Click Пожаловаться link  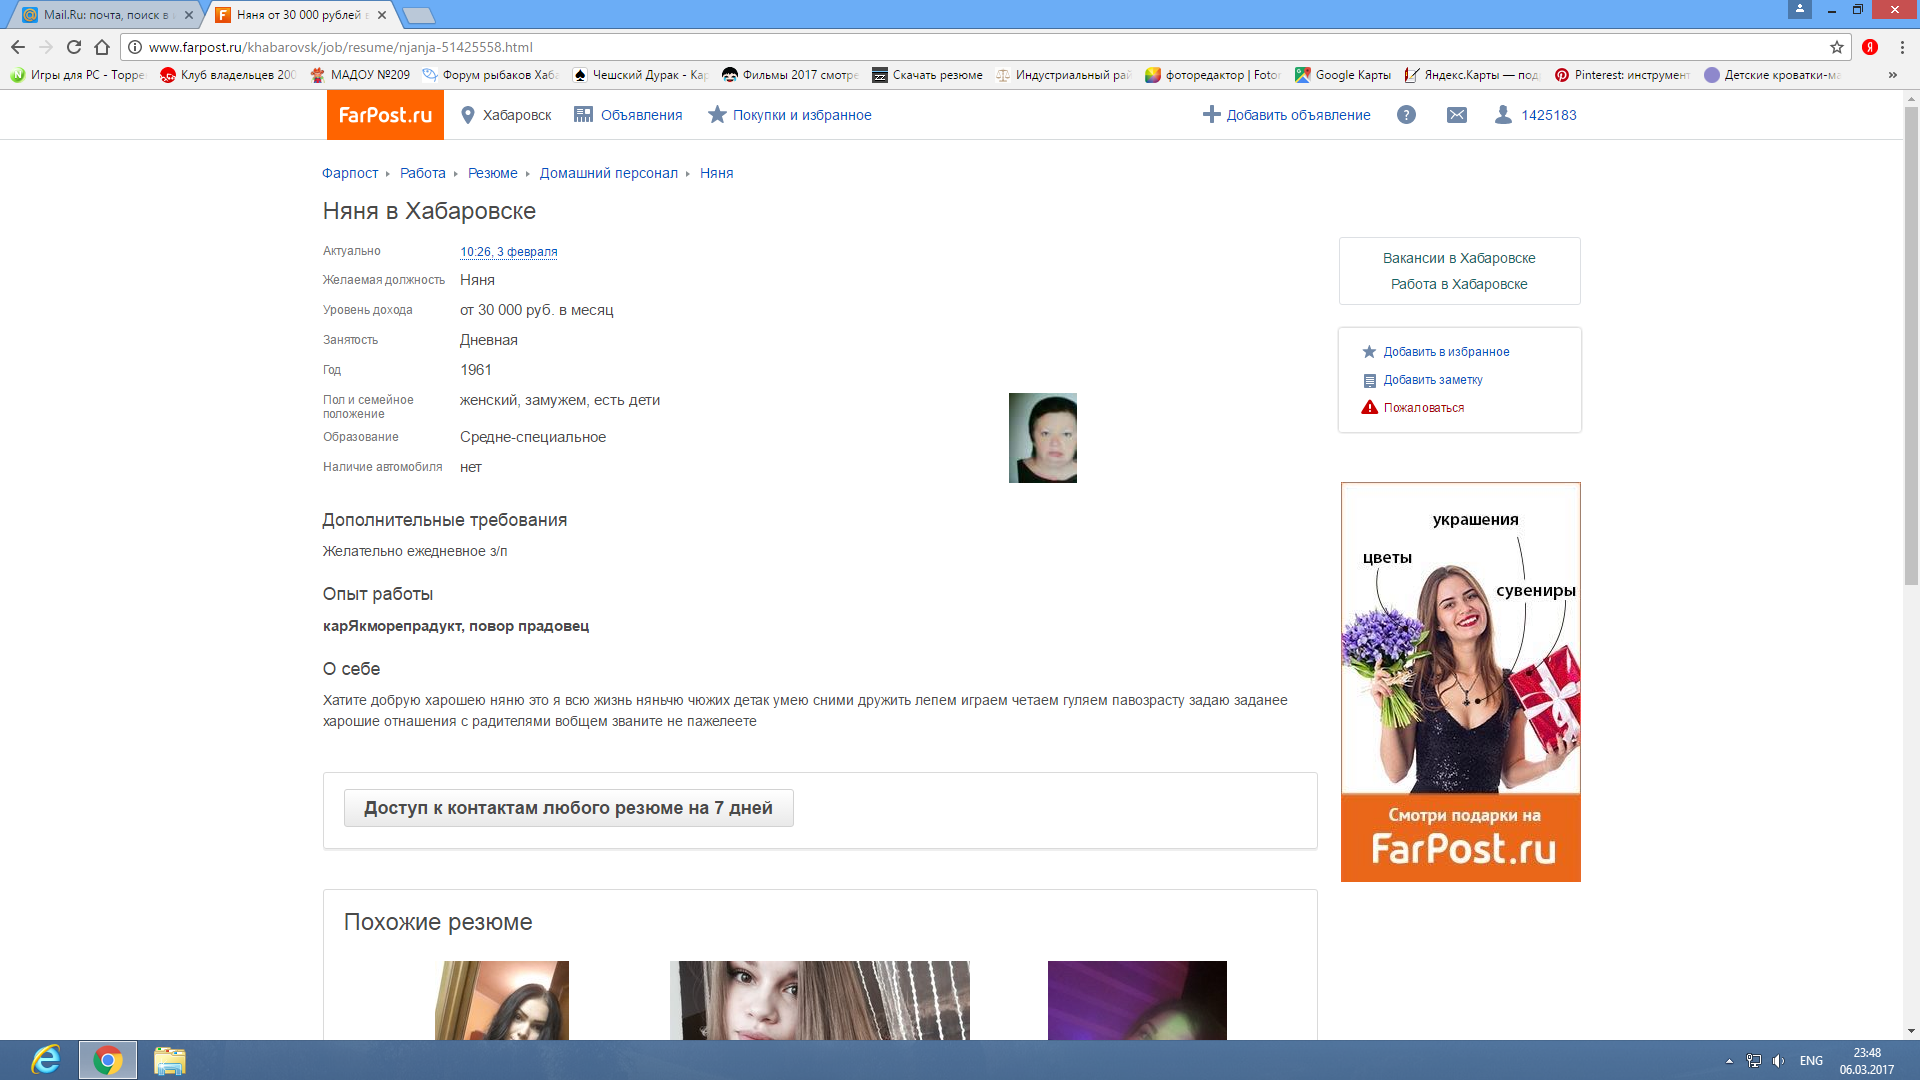[x=1423, y=408]
